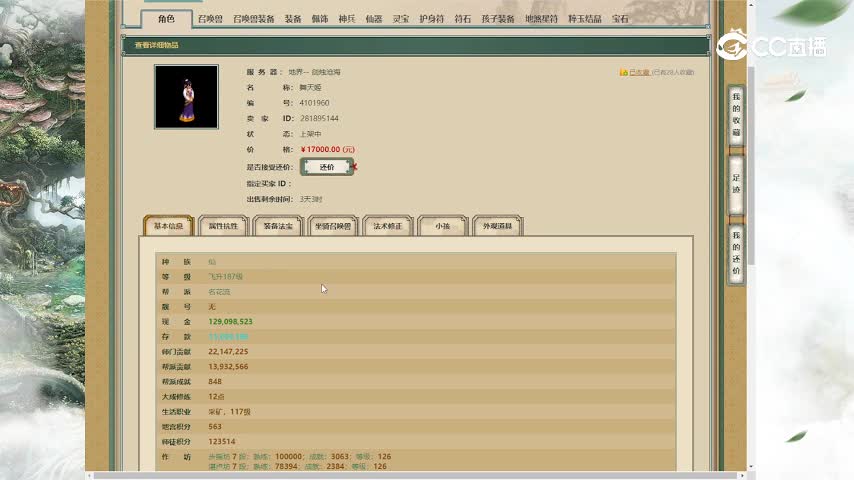Click the 地宫积分 value 563
The image size is (854, 480).
pyautogui.click(x=215, y=427)
